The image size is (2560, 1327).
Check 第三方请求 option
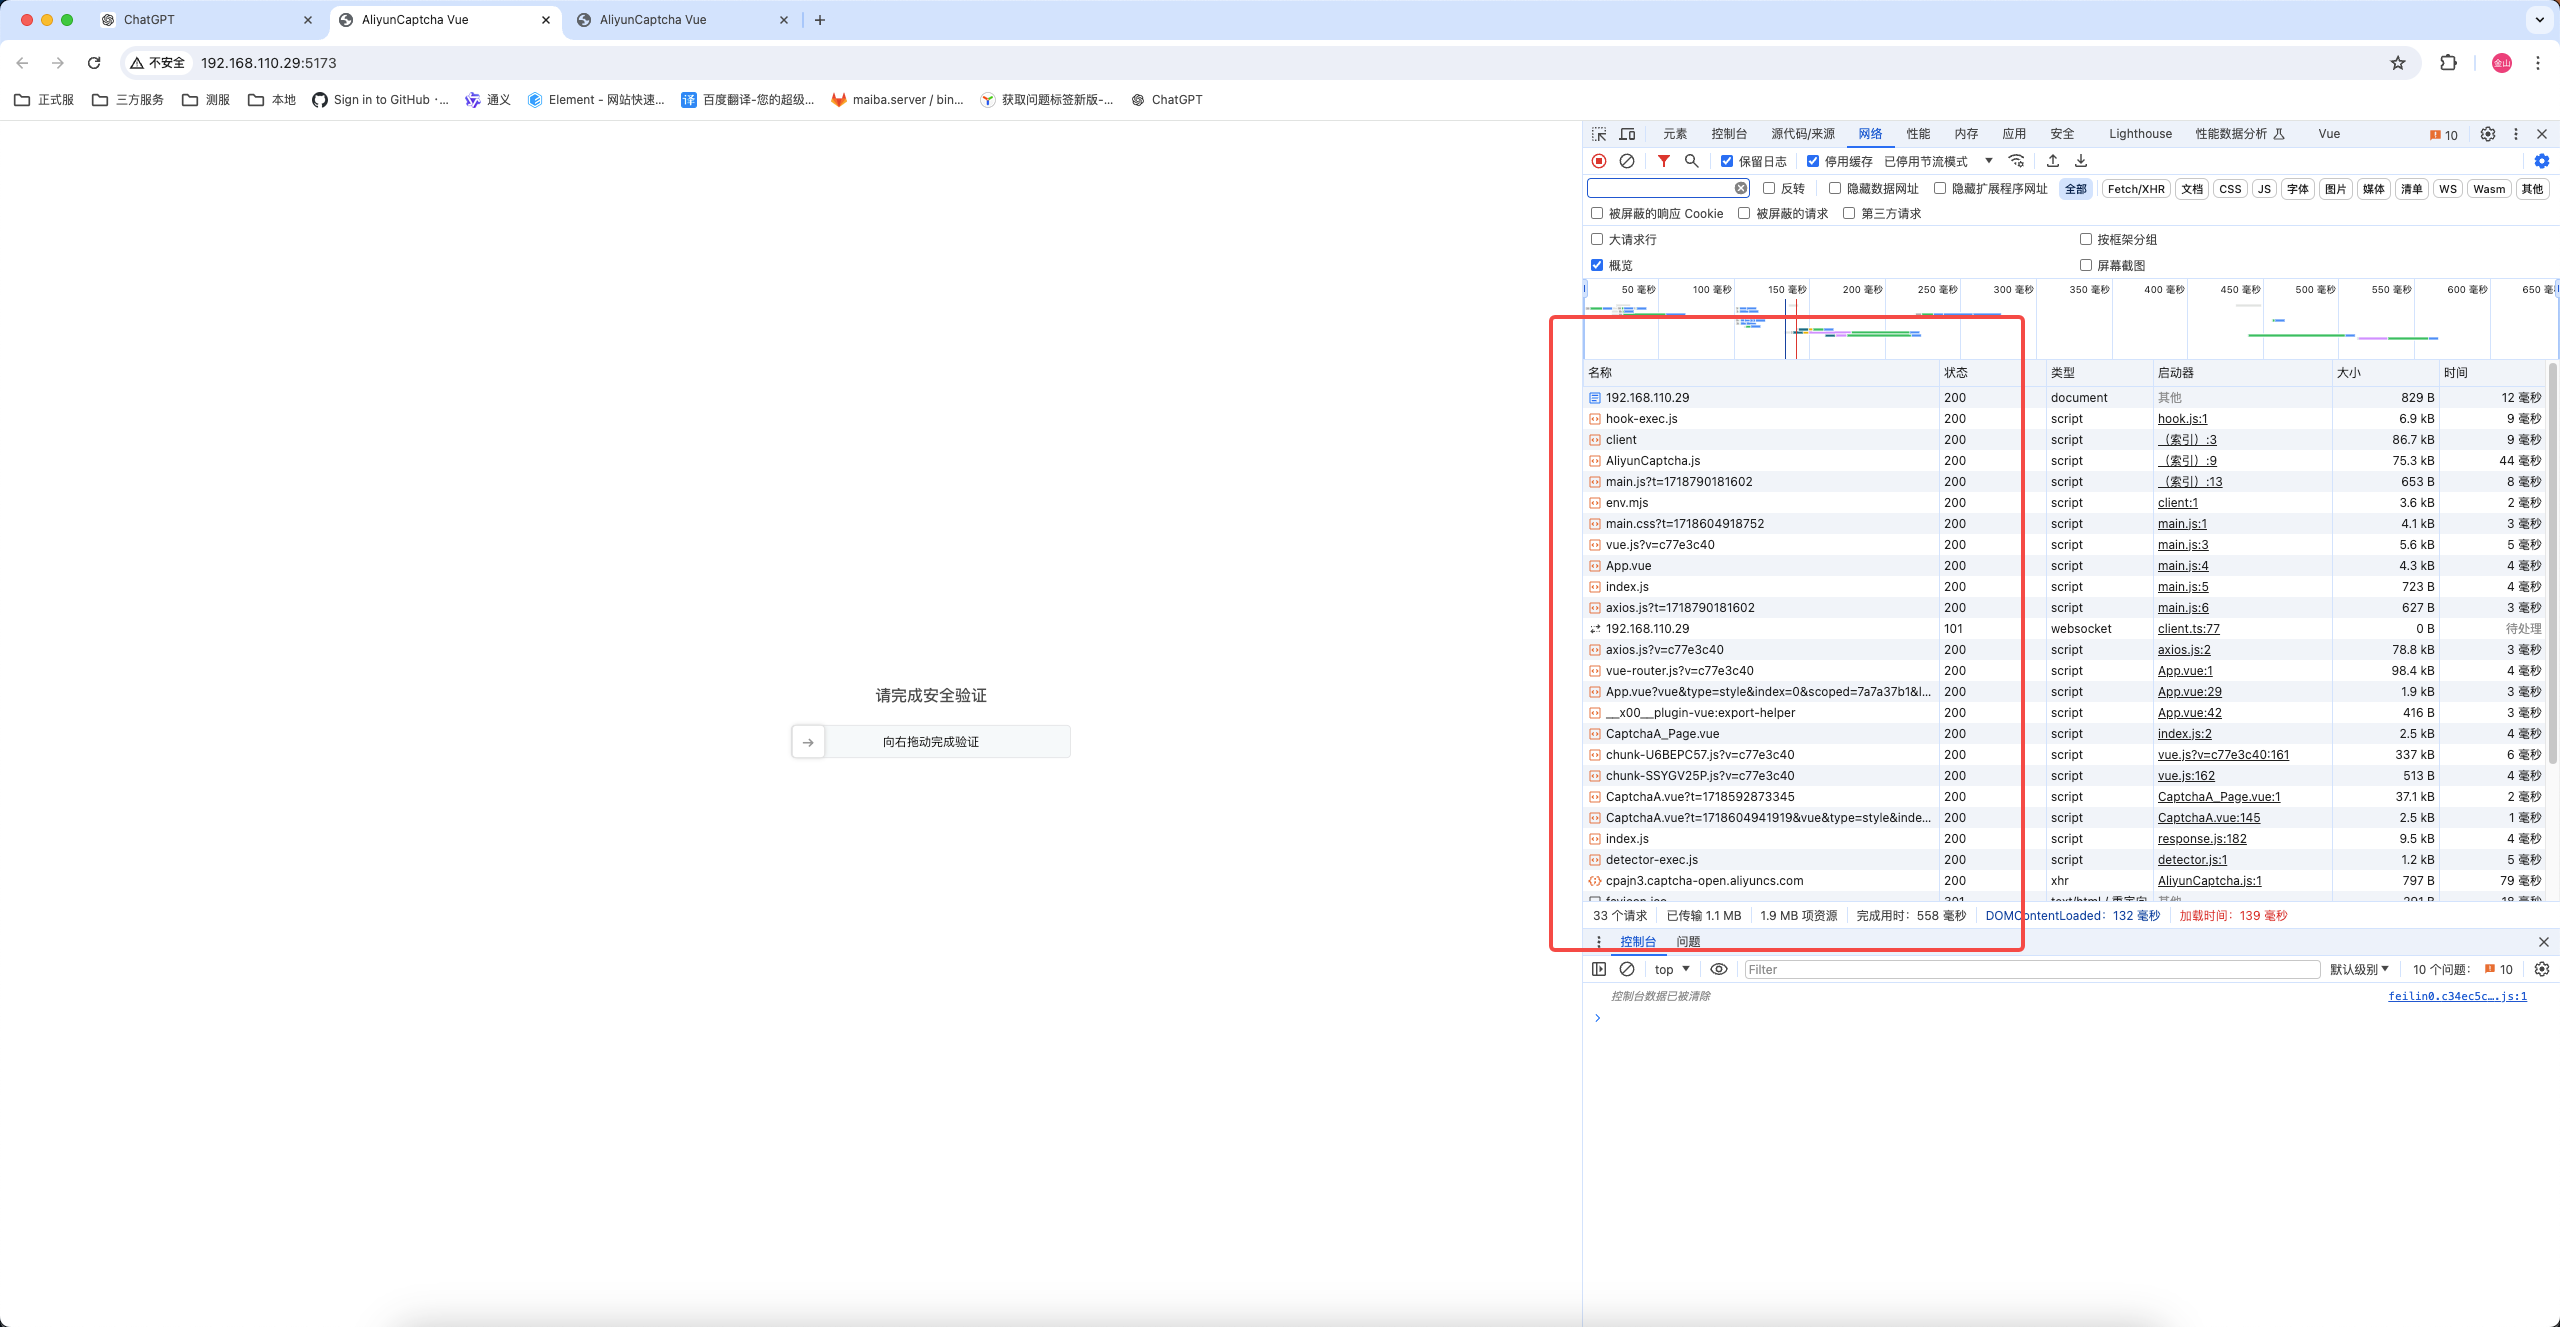pos(1849,213)
